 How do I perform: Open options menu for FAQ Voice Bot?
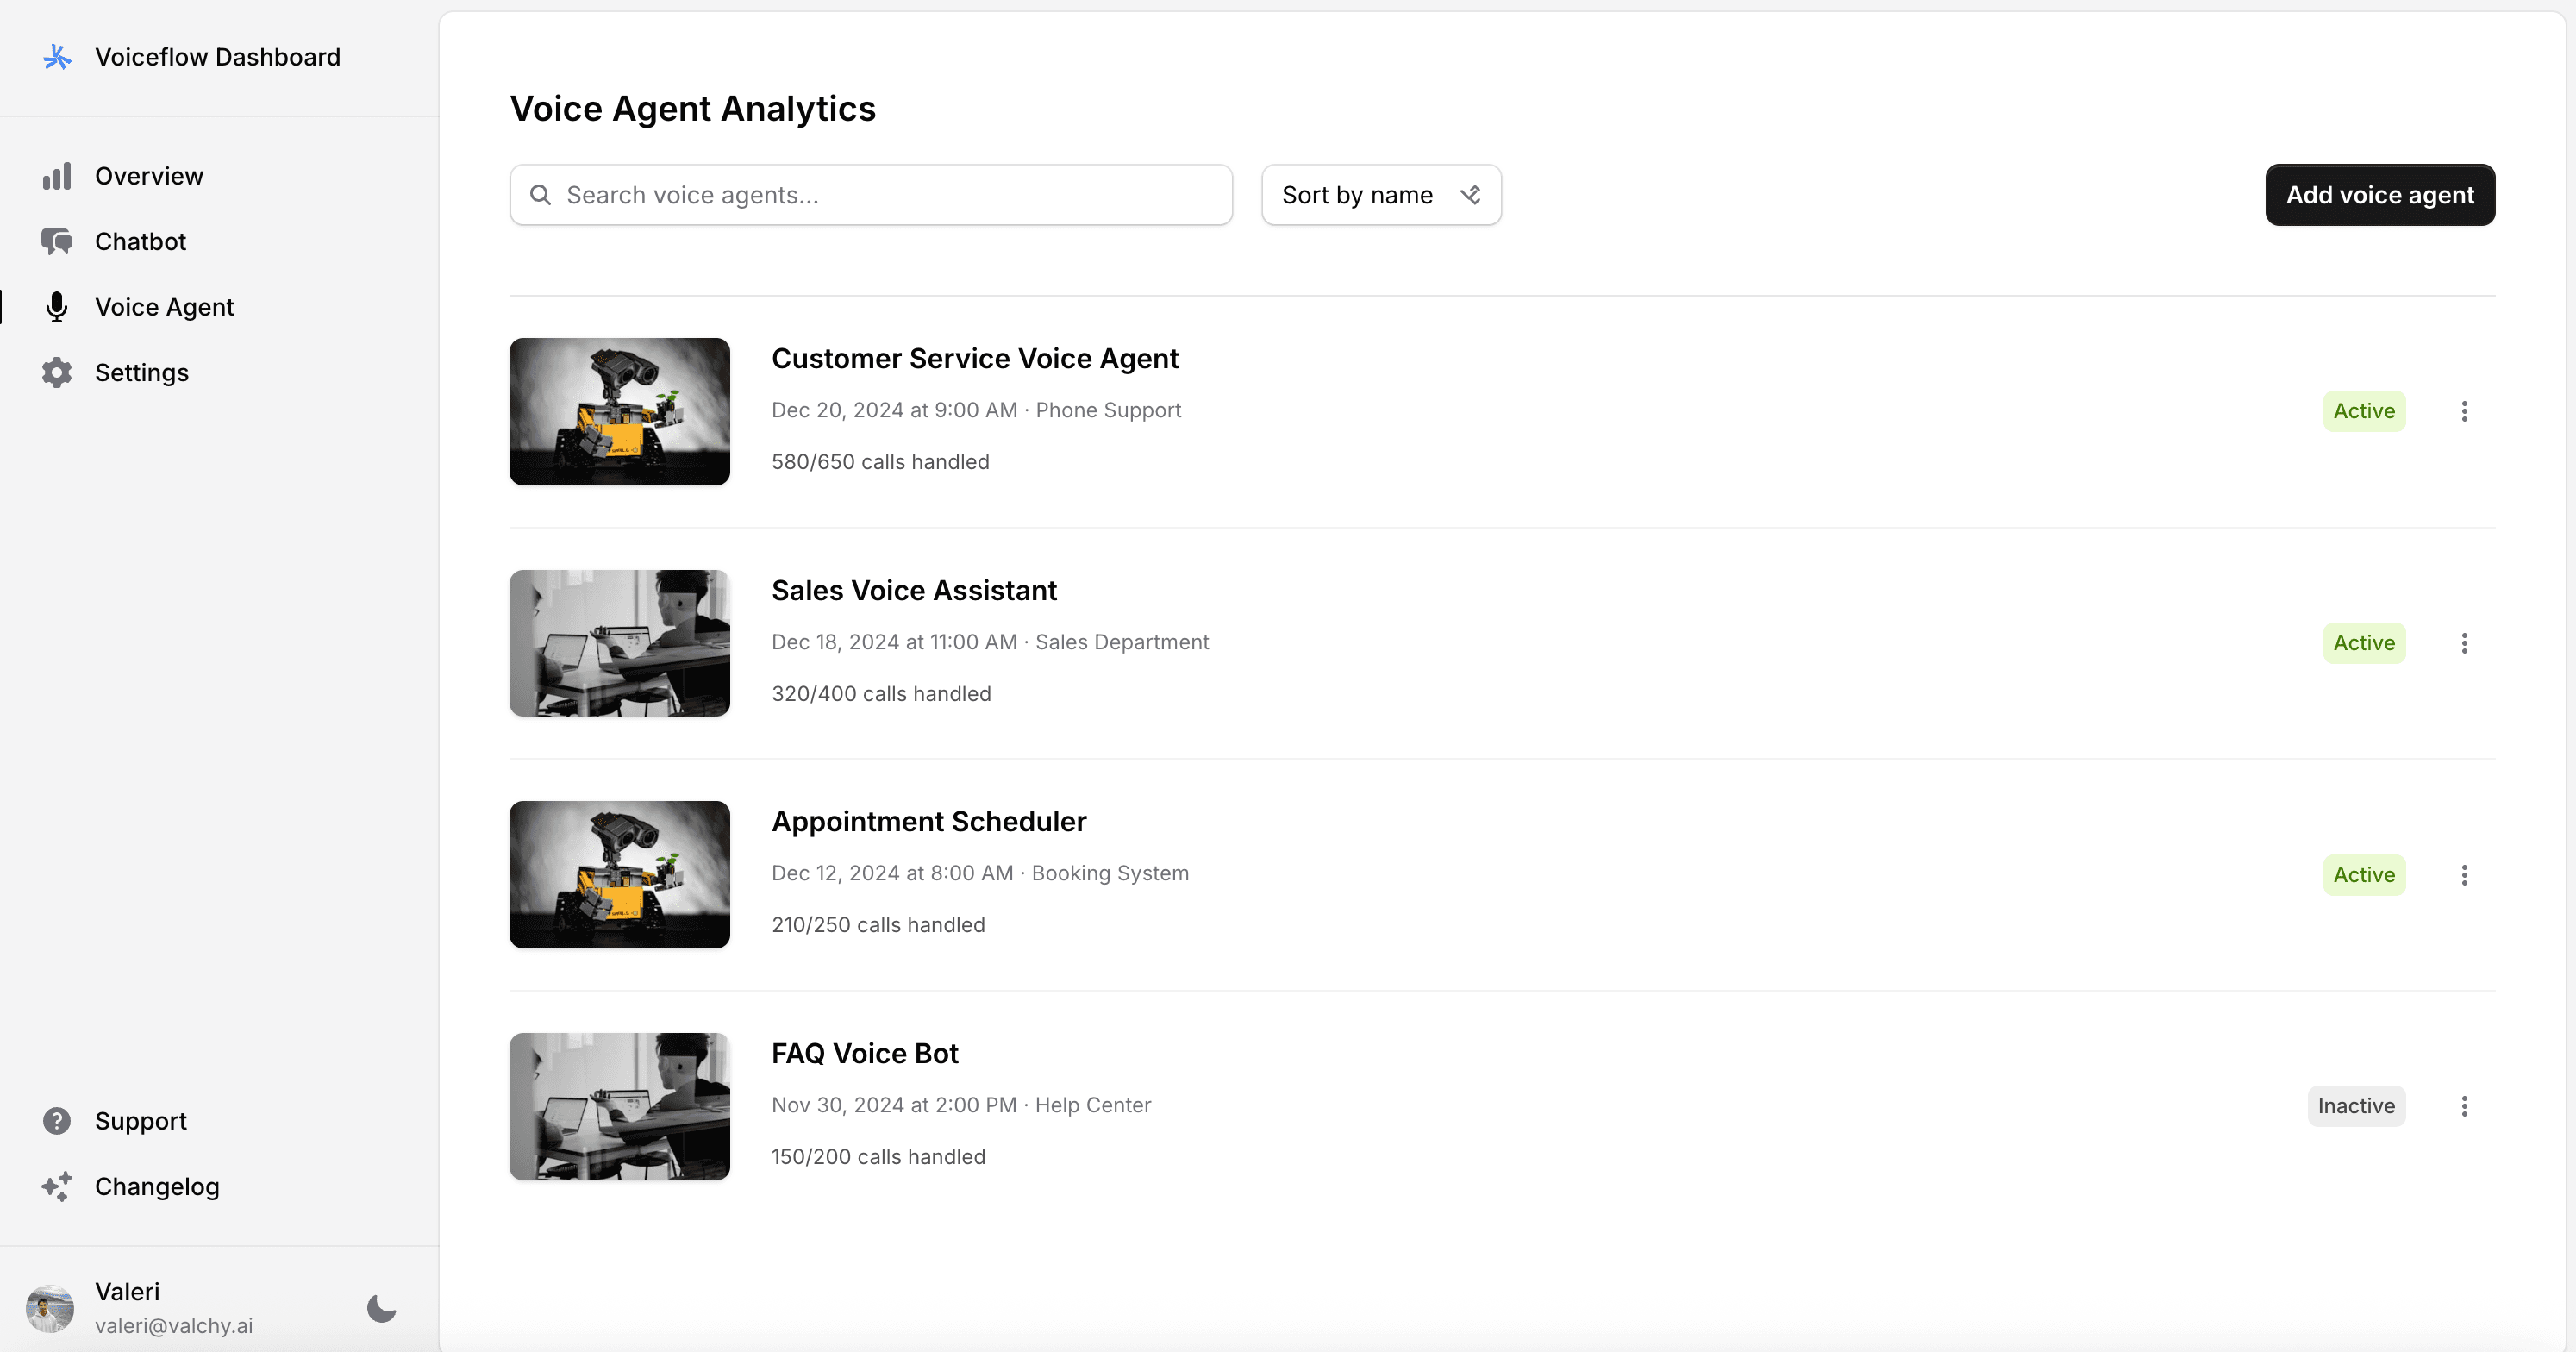(2464, 1106)
